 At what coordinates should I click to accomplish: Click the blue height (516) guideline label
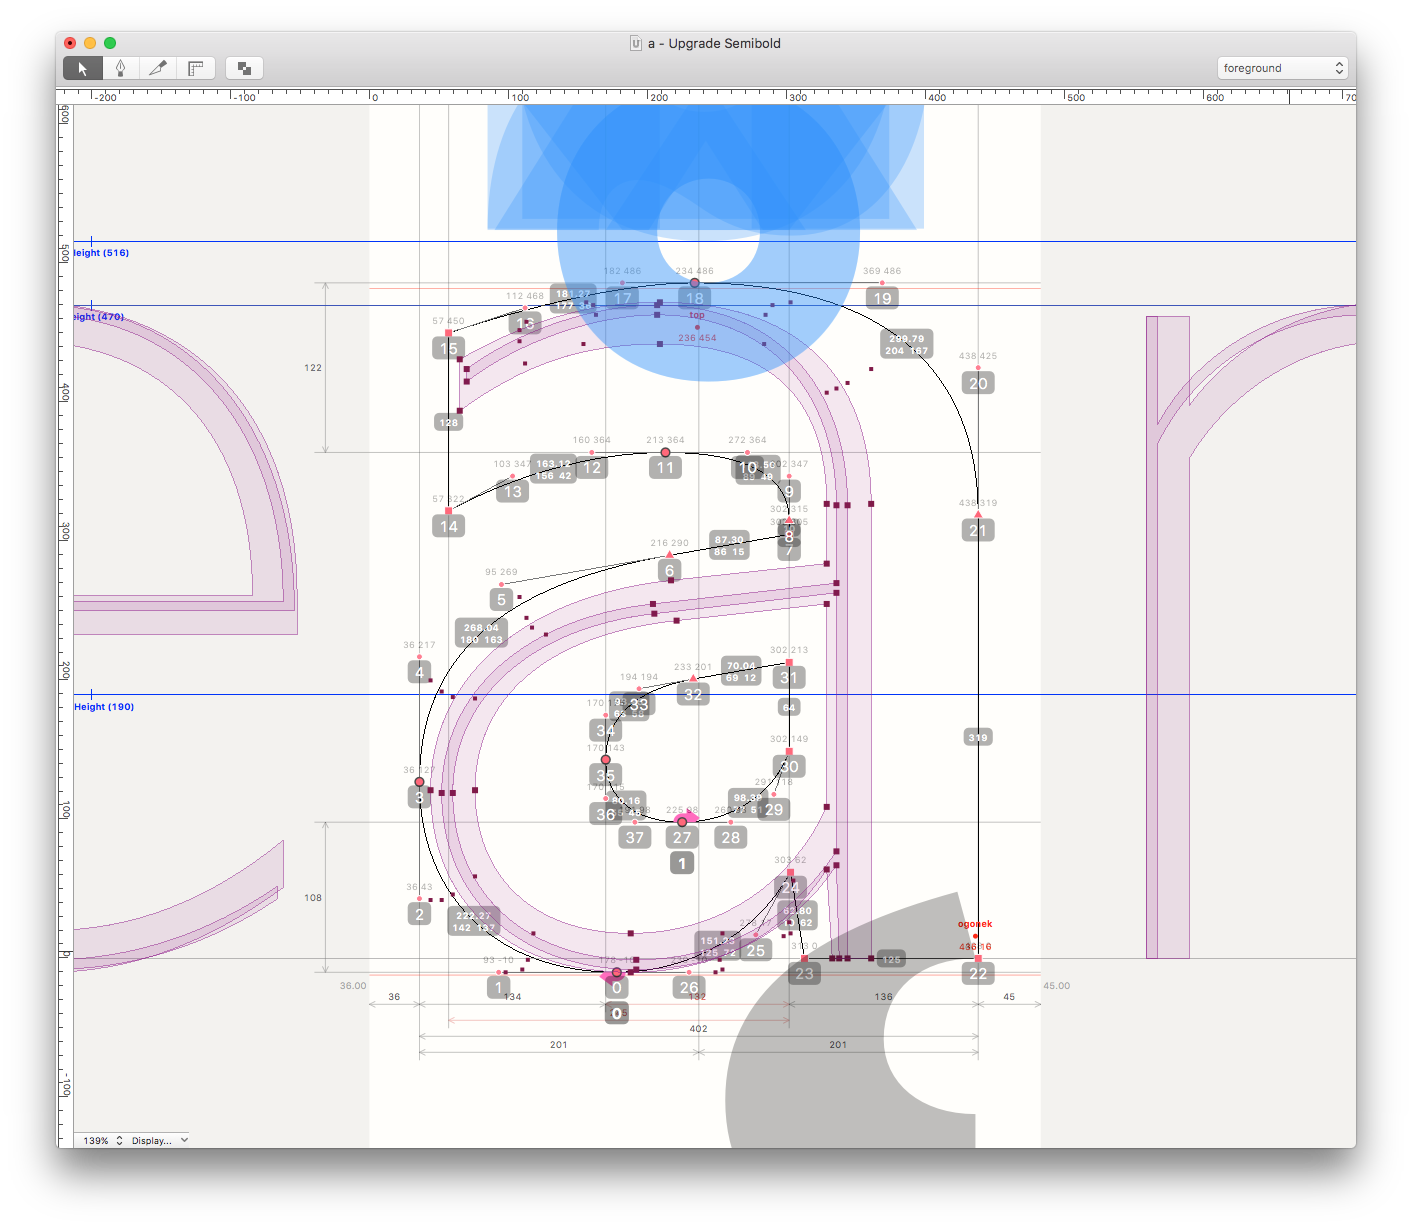click(101, 253)
